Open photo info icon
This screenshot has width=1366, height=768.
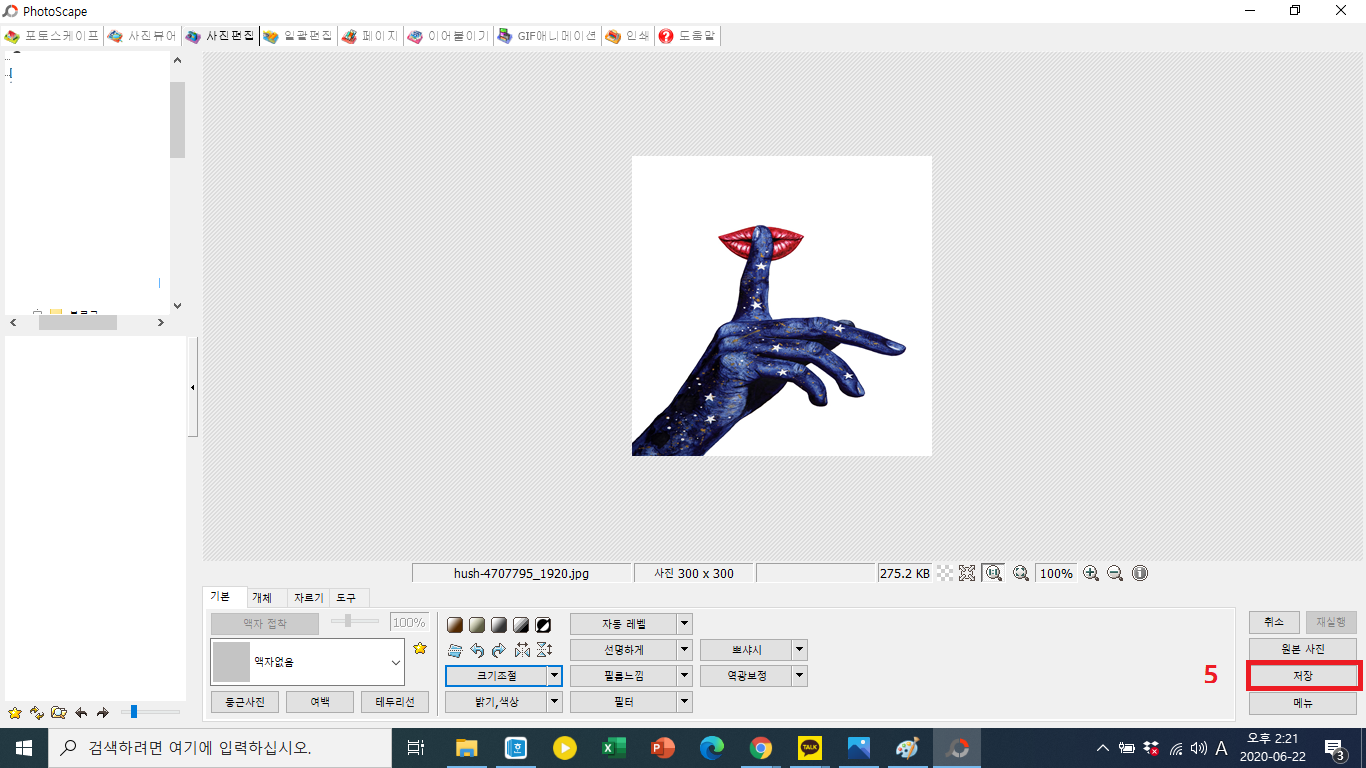[x=1140, y=573]
